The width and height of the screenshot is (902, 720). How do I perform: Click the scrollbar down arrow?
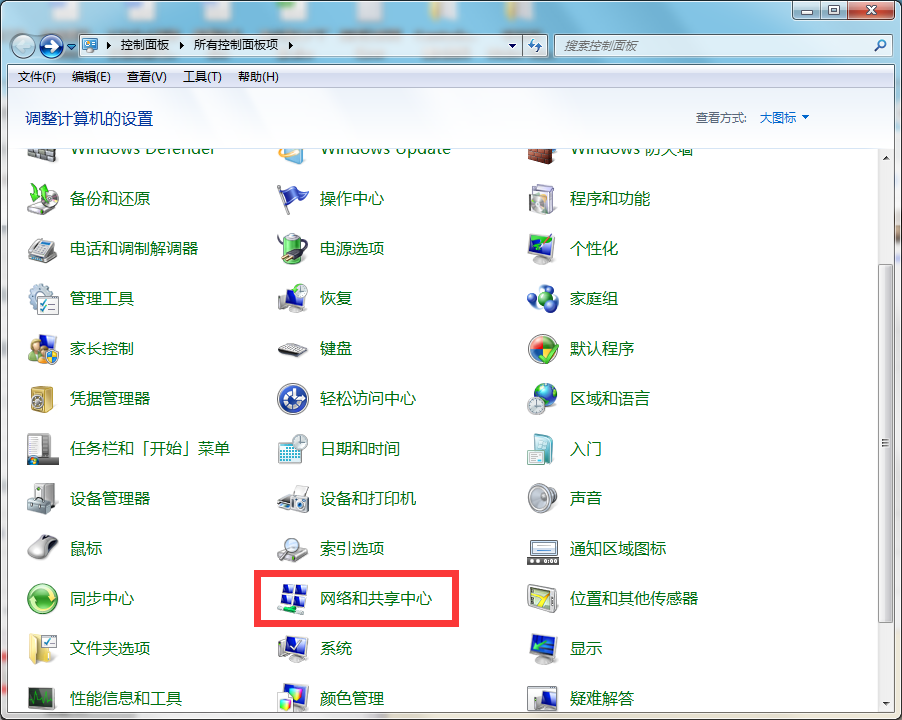pyautogui.click(x=885, y=704)
